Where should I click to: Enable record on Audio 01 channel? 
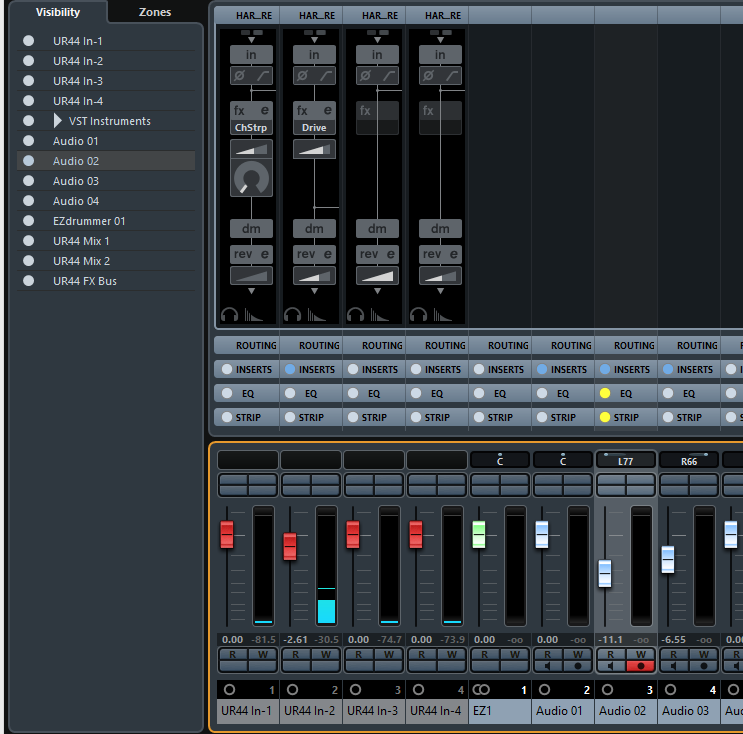click(x=578, y=666)
